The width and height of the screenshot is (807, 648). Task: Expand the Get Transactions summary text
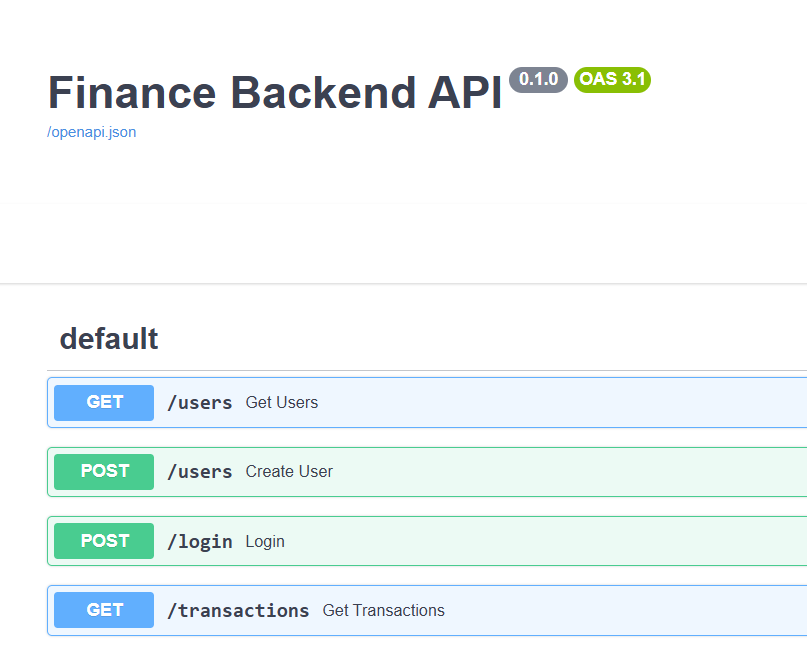pos(383,610)
